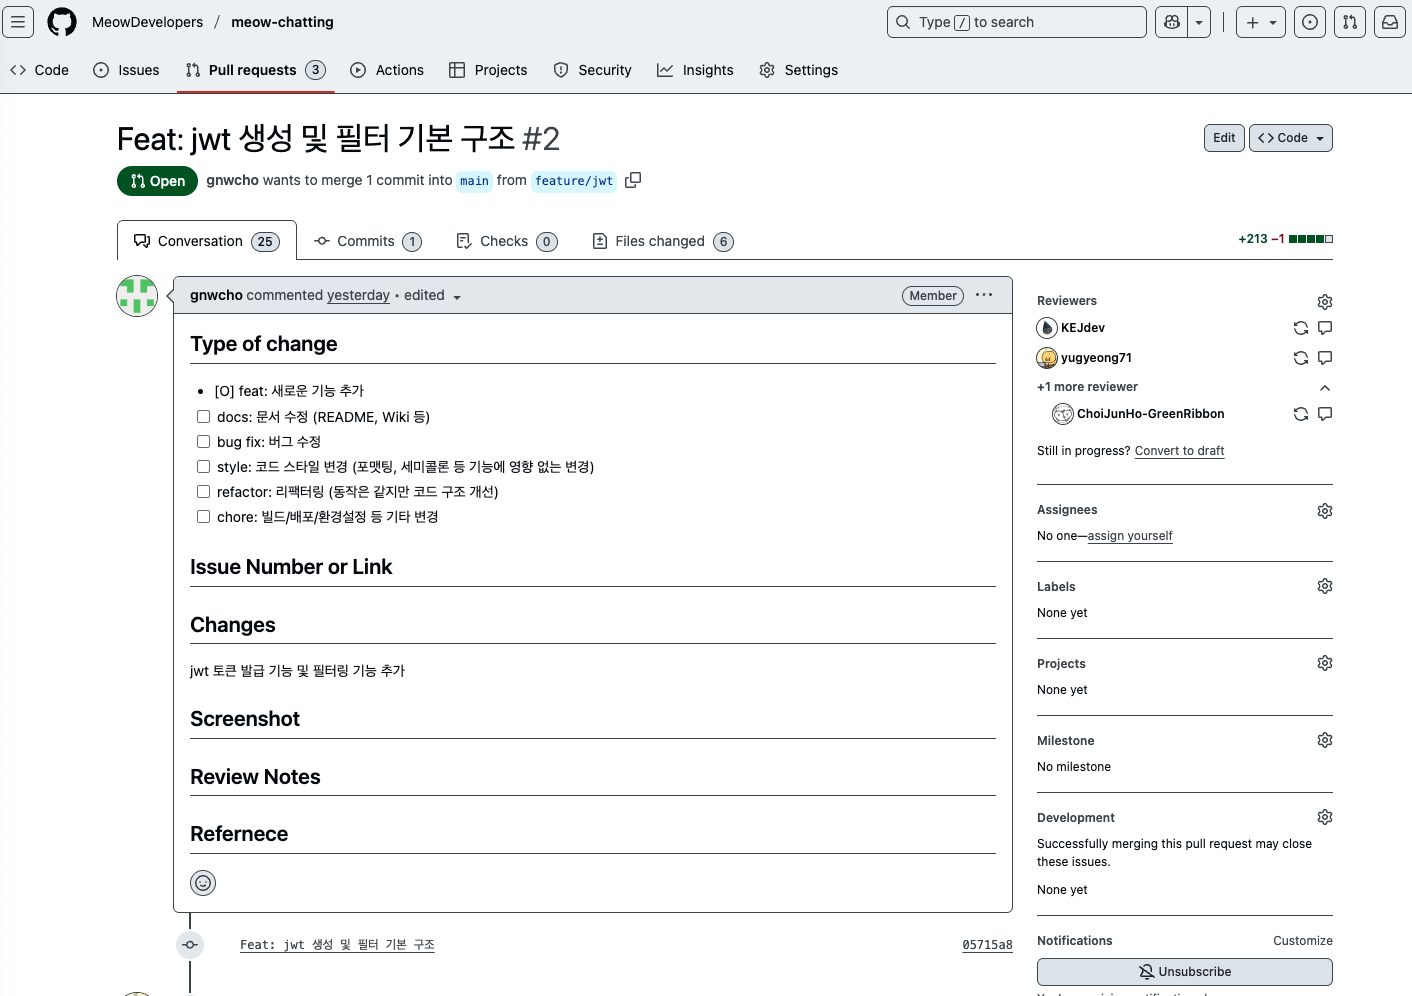Check the docs: 문서 수정 checkbox
This screenshot has height=996, width=1412.
[x=203, y=416]
